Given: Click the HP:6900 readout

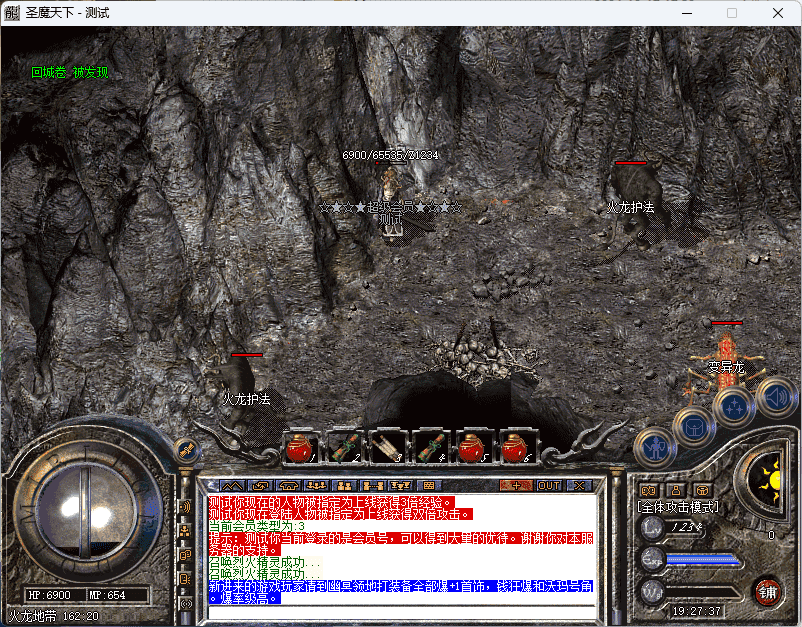Looking at the screenshot, I should (50, 595).
